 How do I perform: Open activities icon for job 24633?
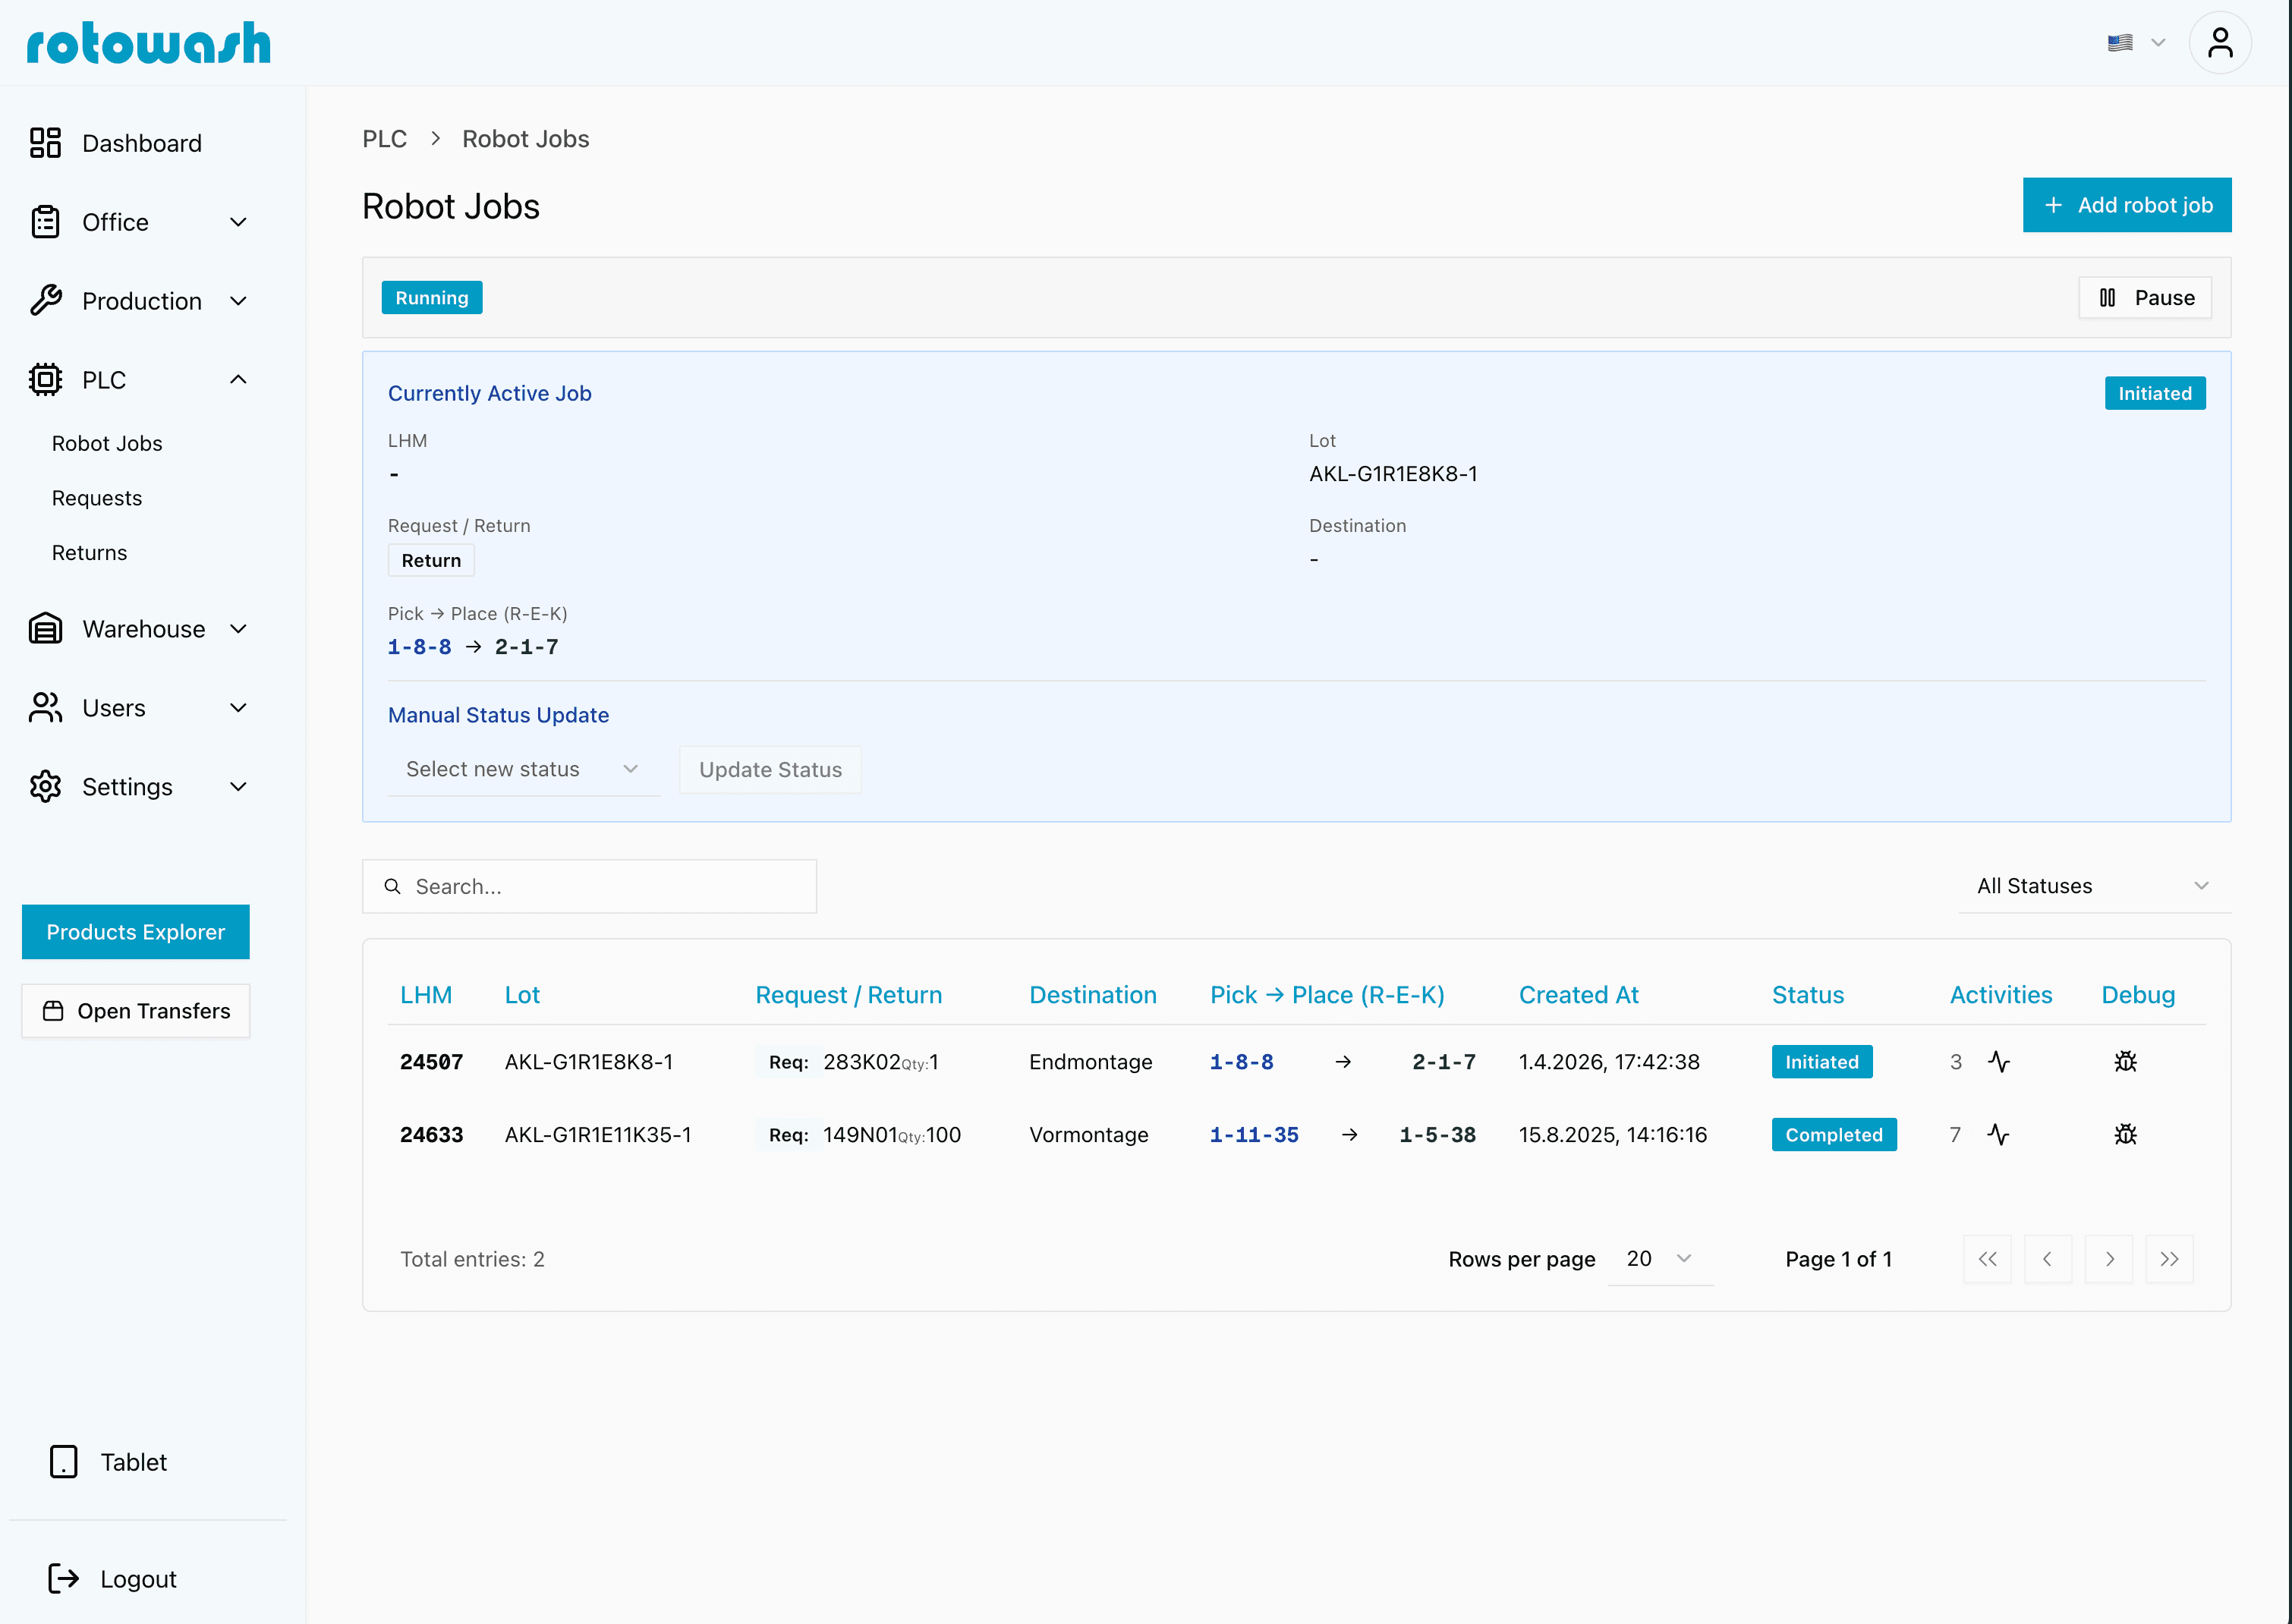click(1999, 1135)
